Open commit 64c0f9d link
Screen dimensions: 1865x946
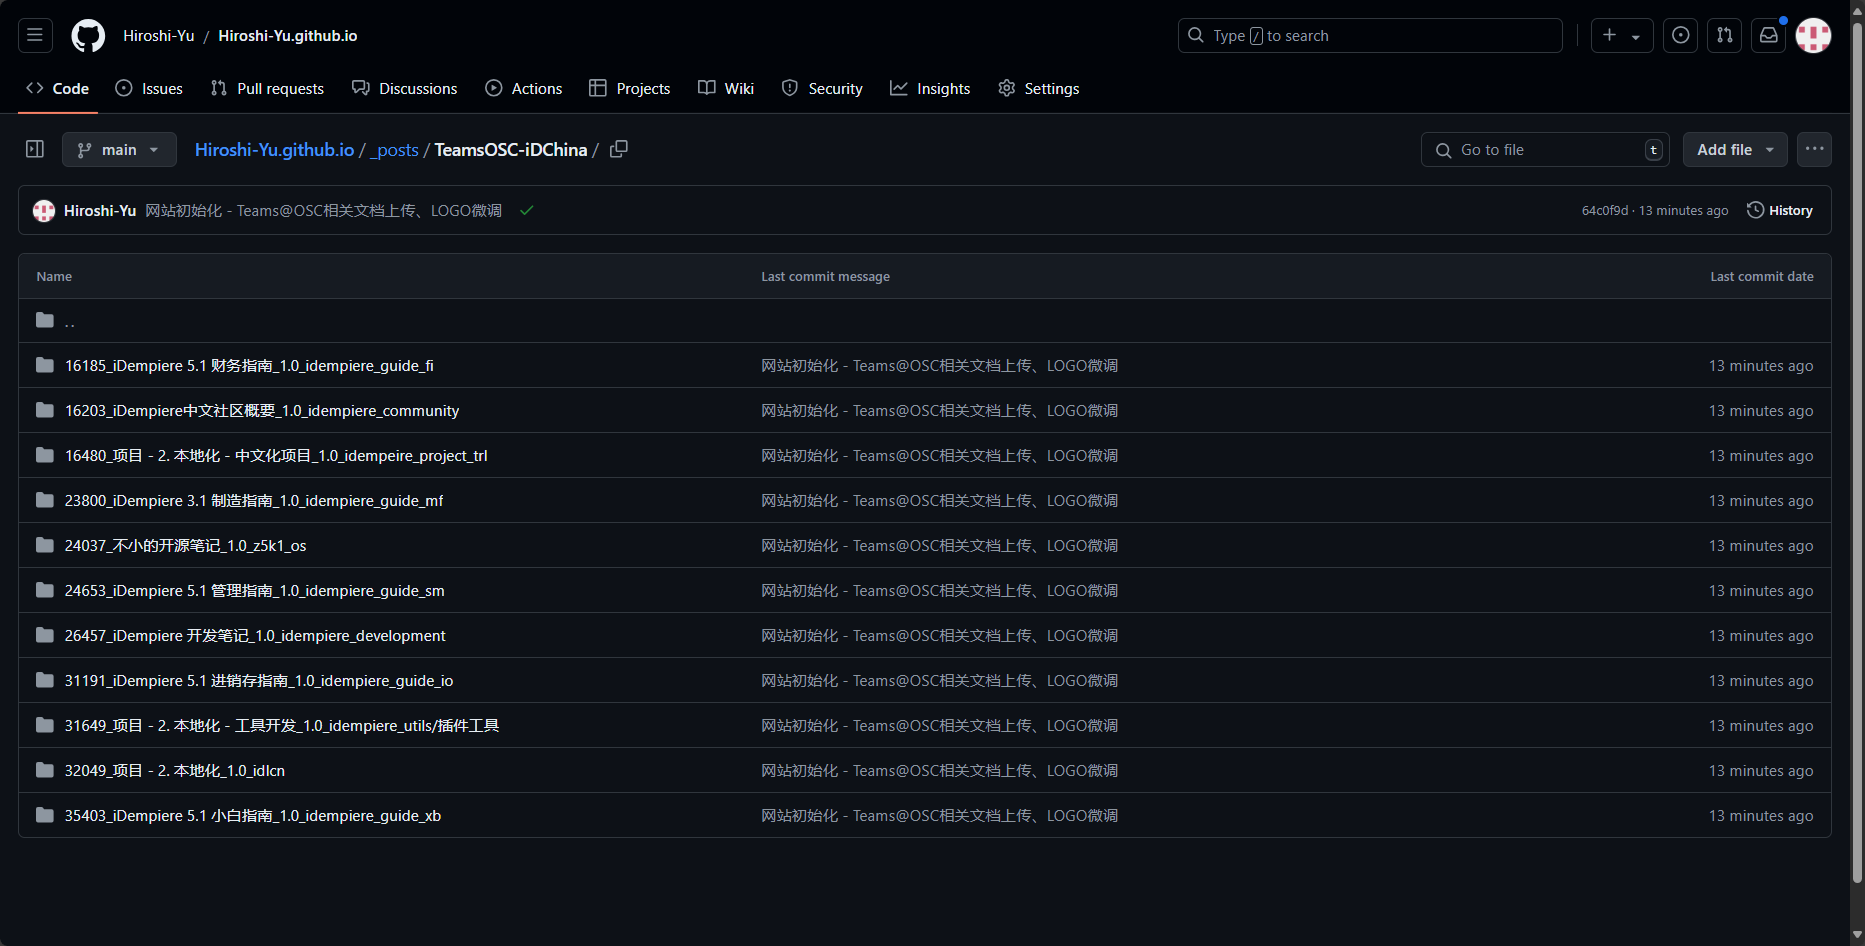1605,210
